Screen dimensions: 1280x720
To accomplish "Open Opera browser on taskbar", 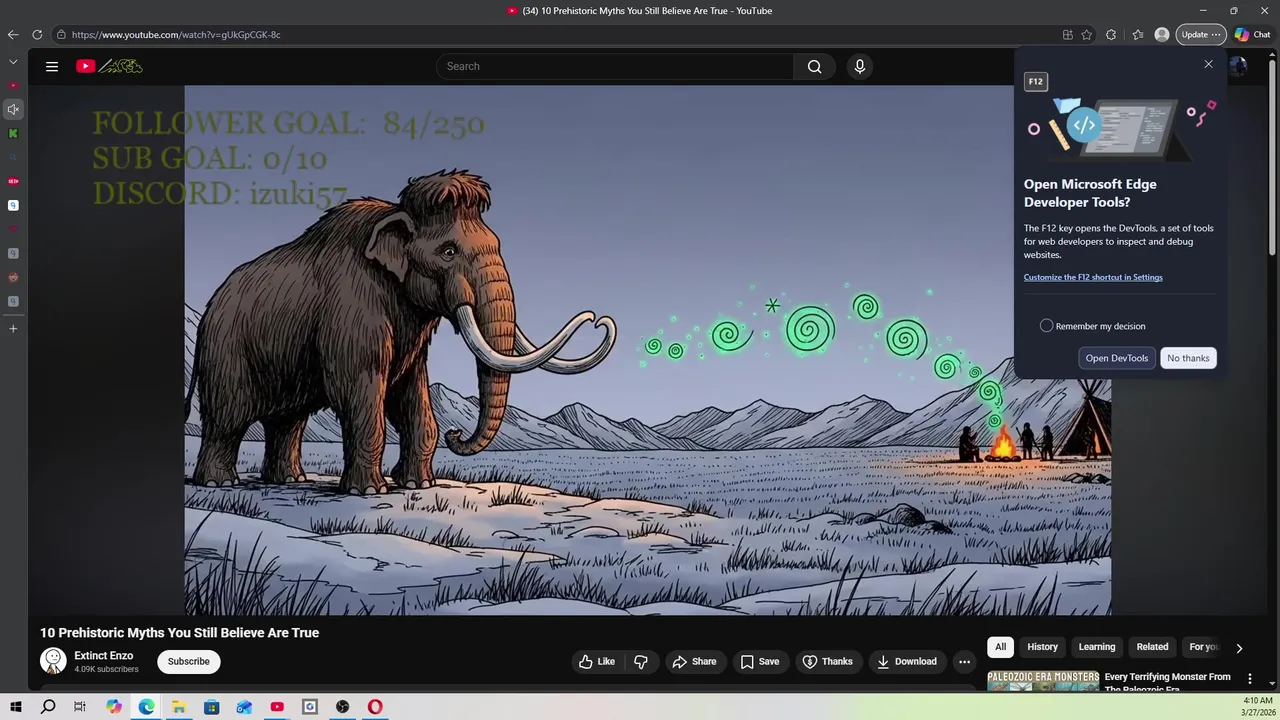I will [375, 707].
